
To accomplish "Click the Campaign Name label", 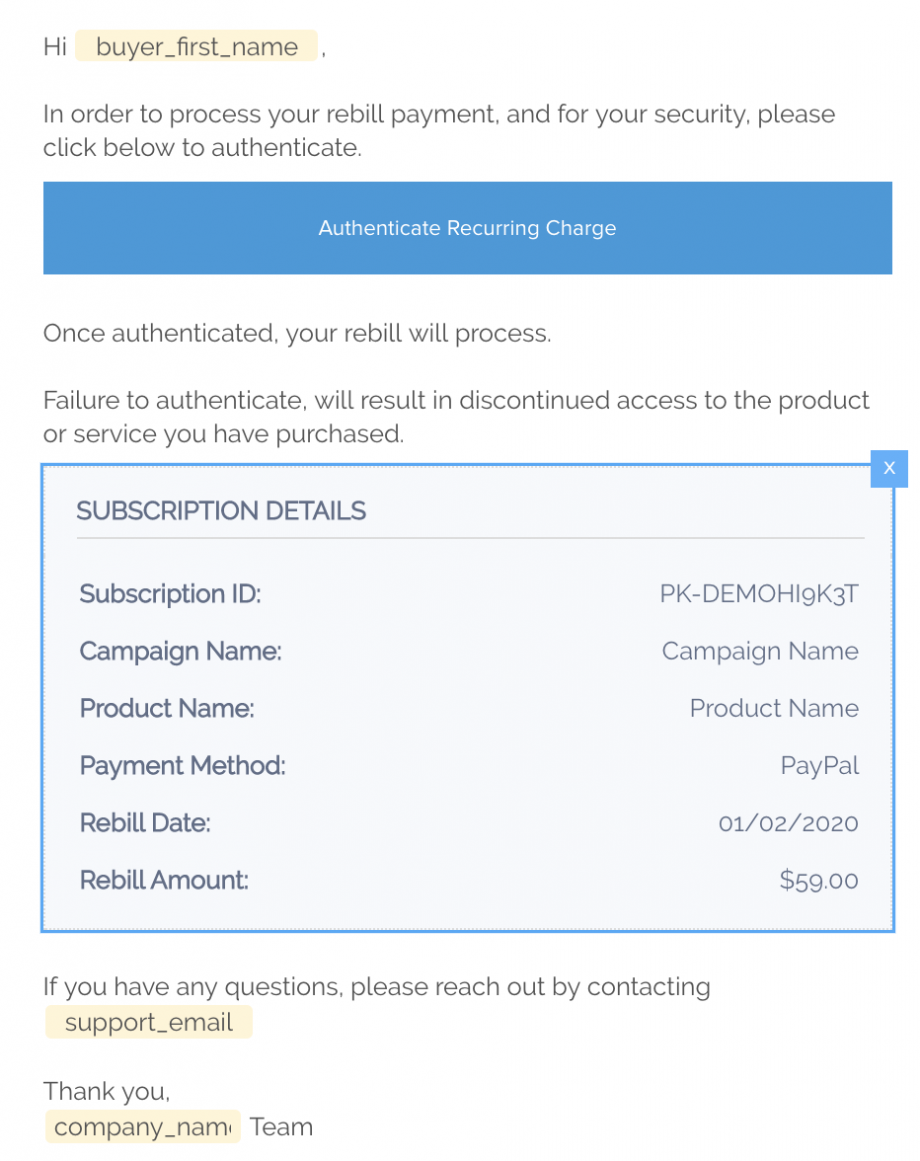I will tap(181, 651).
